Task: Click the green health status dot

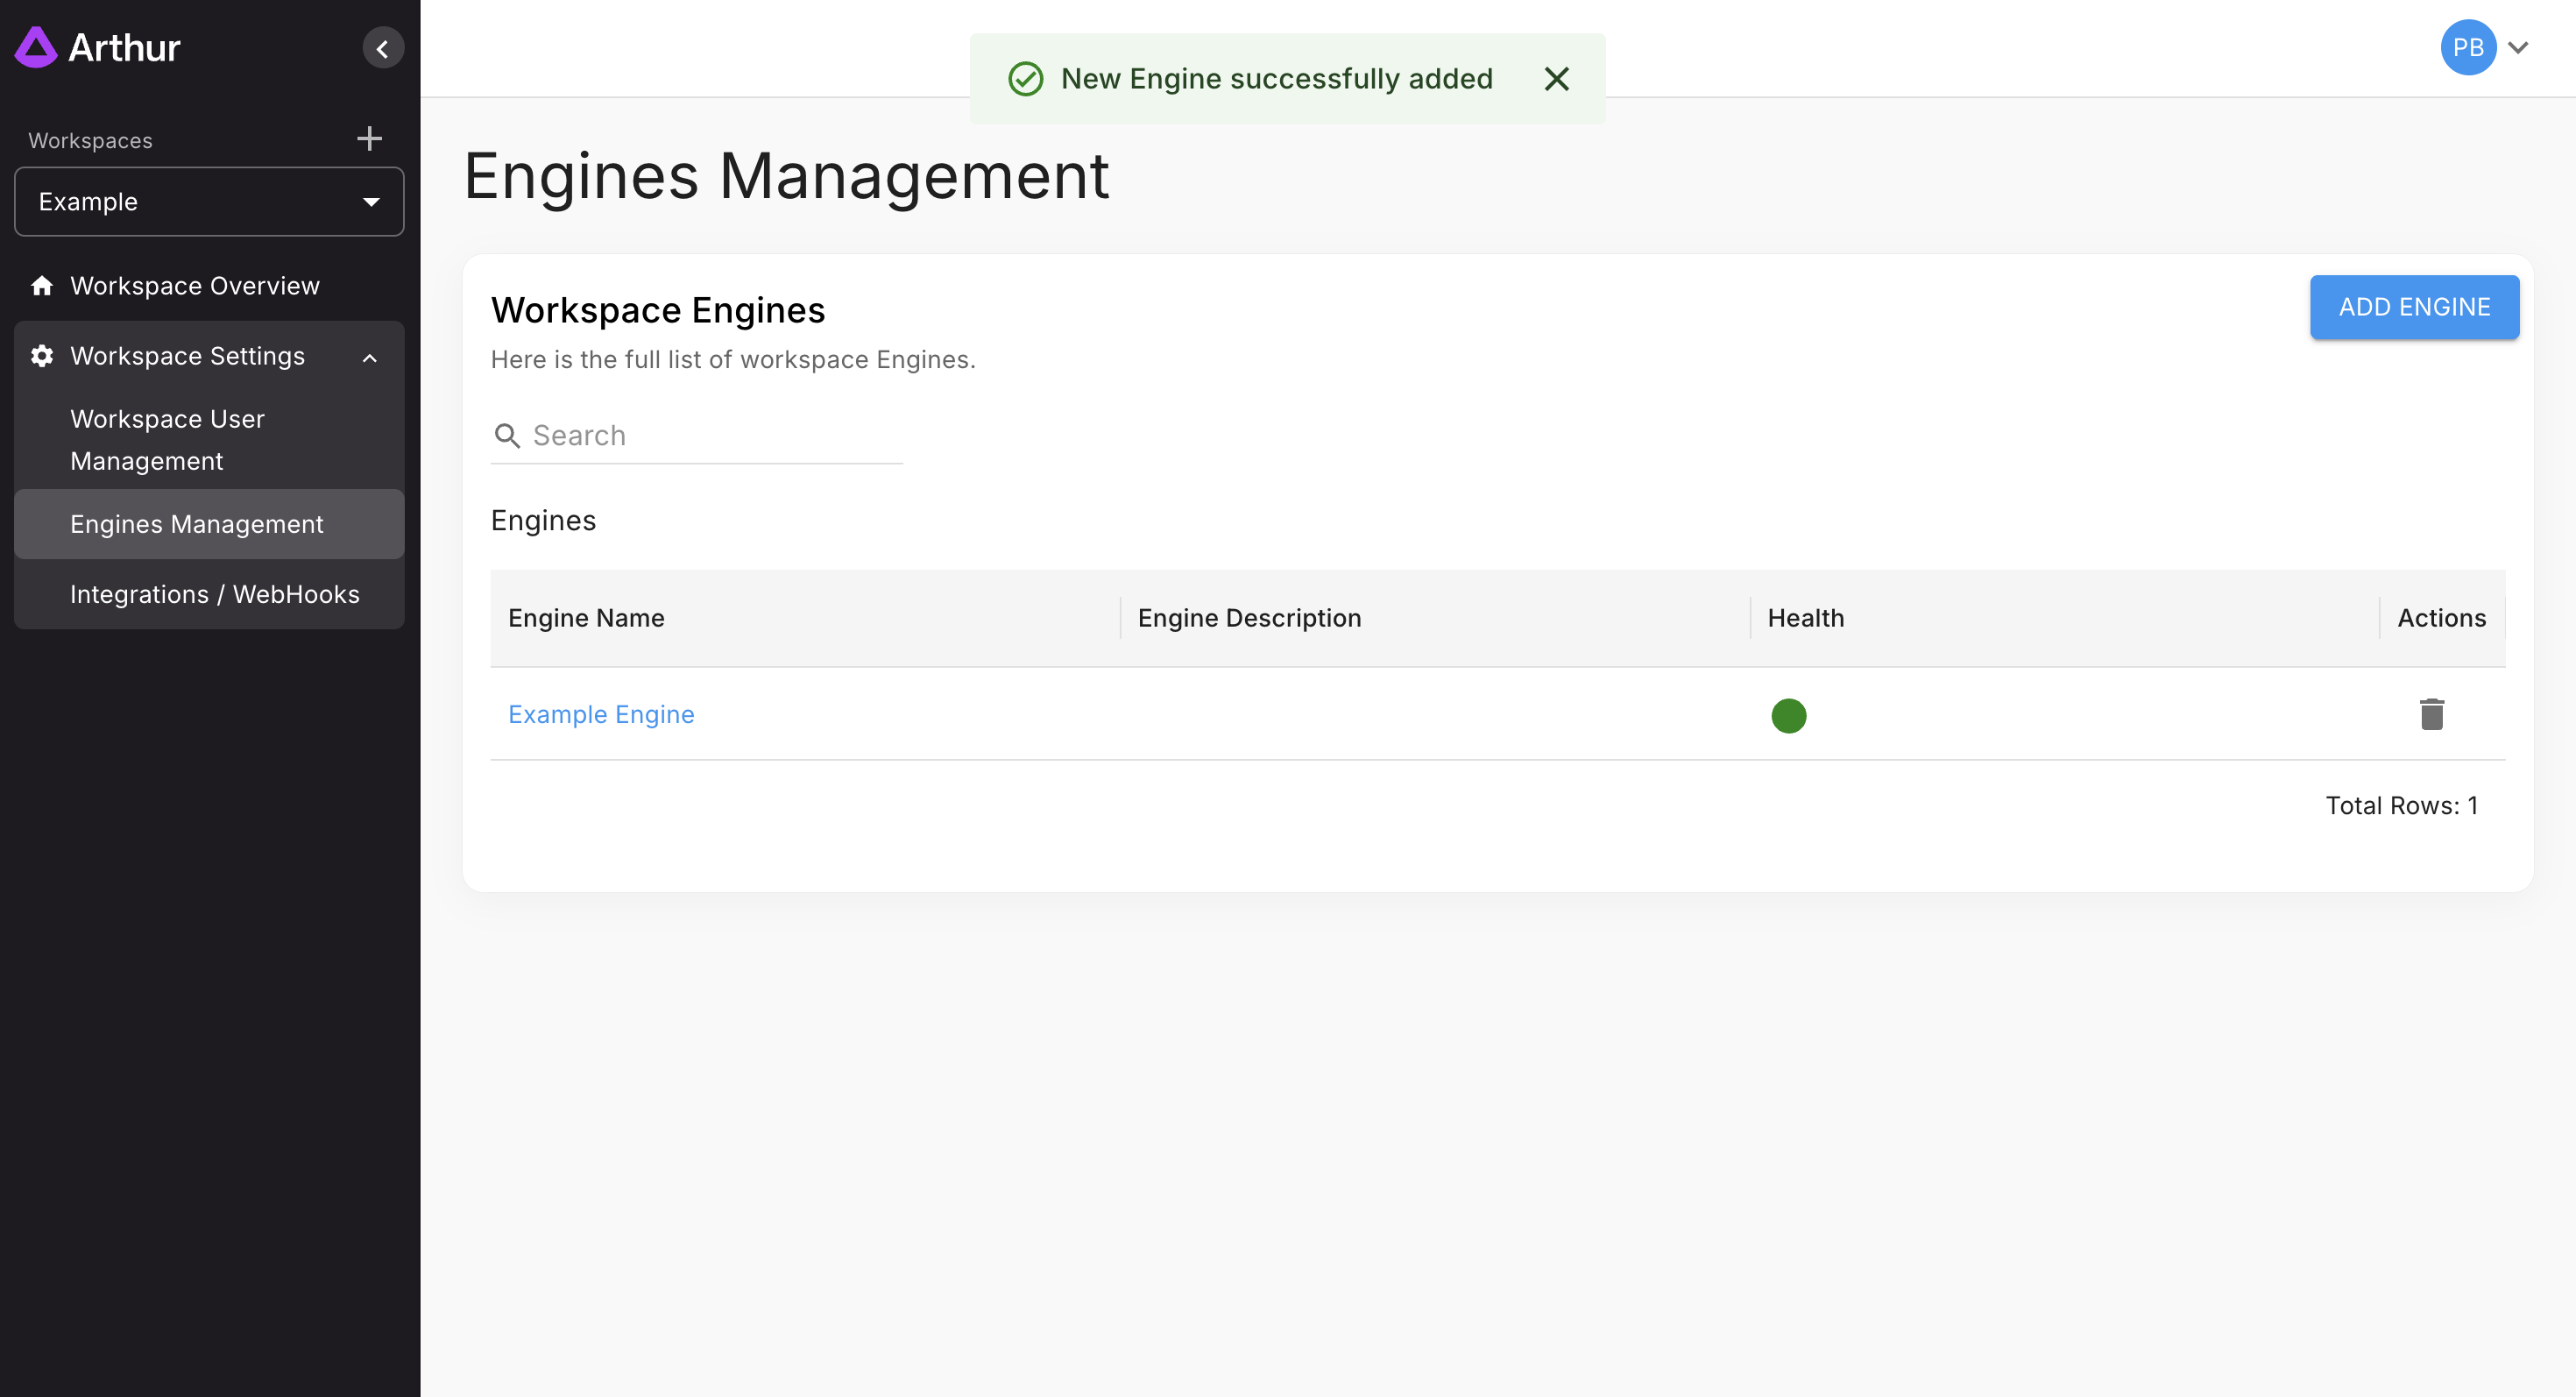Action: coord(1788,715)
